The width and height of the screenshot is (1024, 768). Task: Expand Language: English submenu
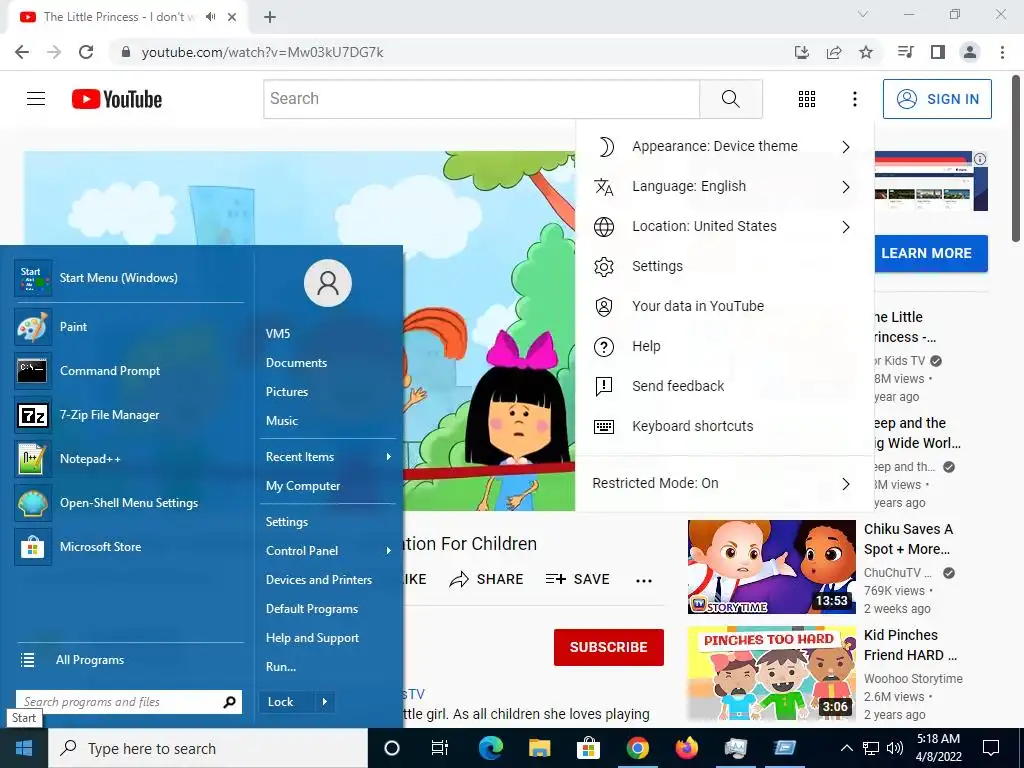coord(724,186)
